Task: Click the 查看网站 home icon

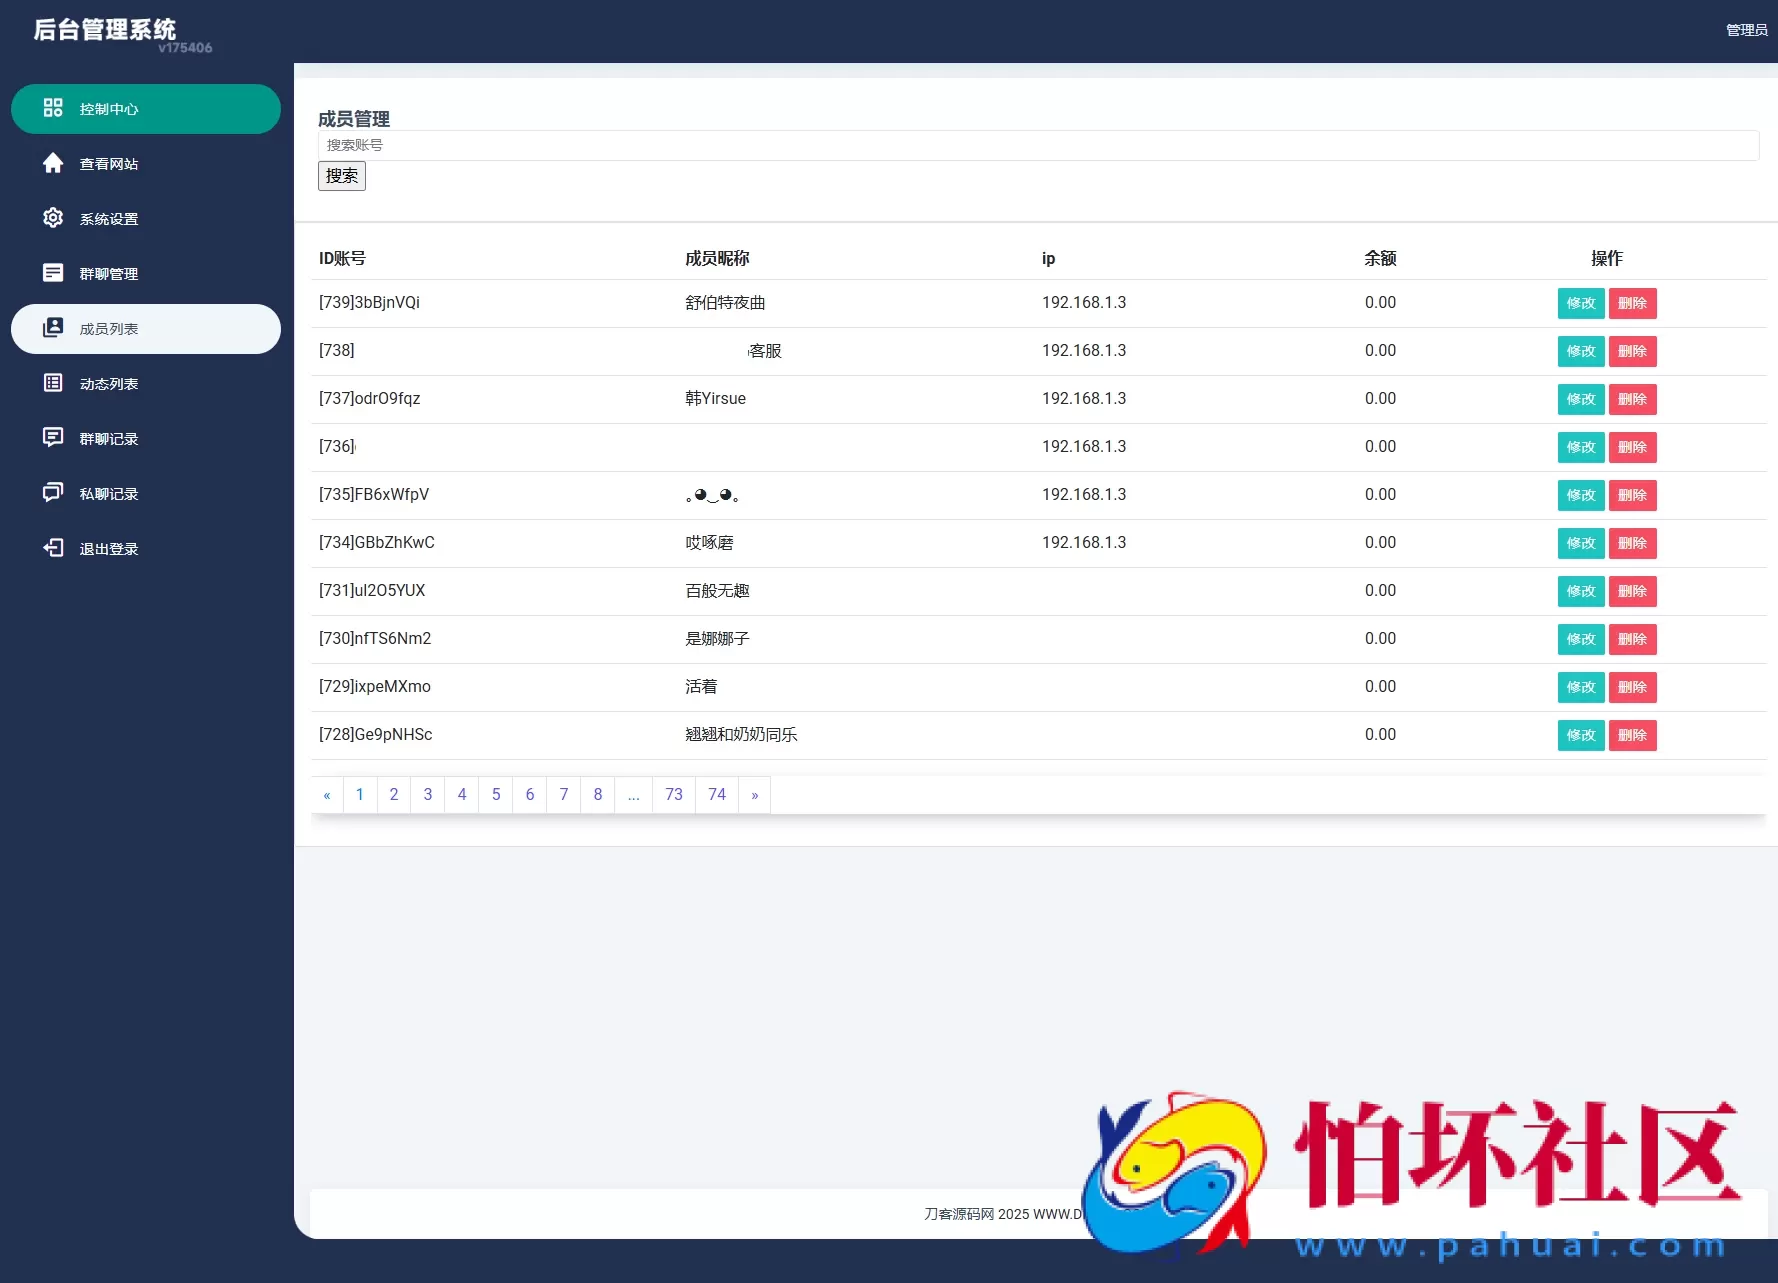Action: pos(54,163)
